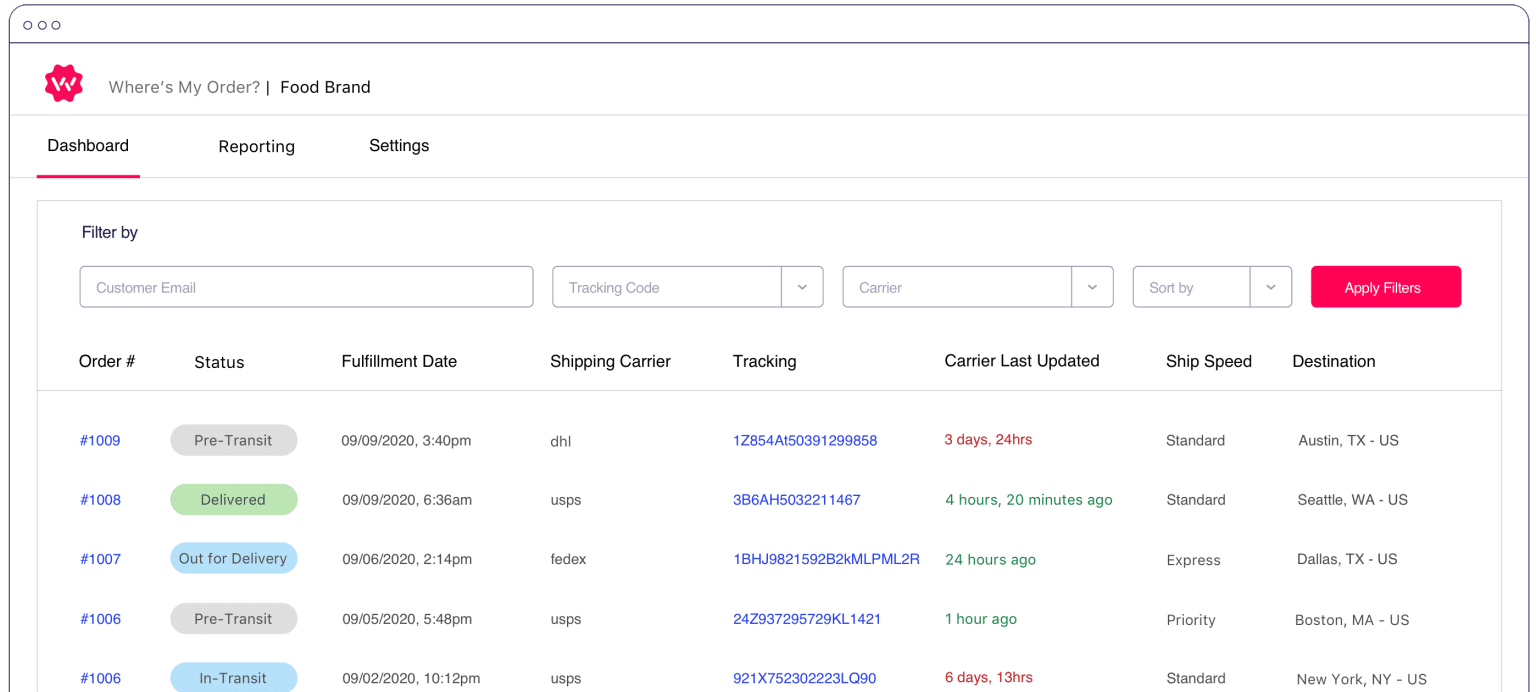This screenshot has width=1536, height=692.
Task: Click tracking number 1Z854At50391299858
Action: (805, 441)
